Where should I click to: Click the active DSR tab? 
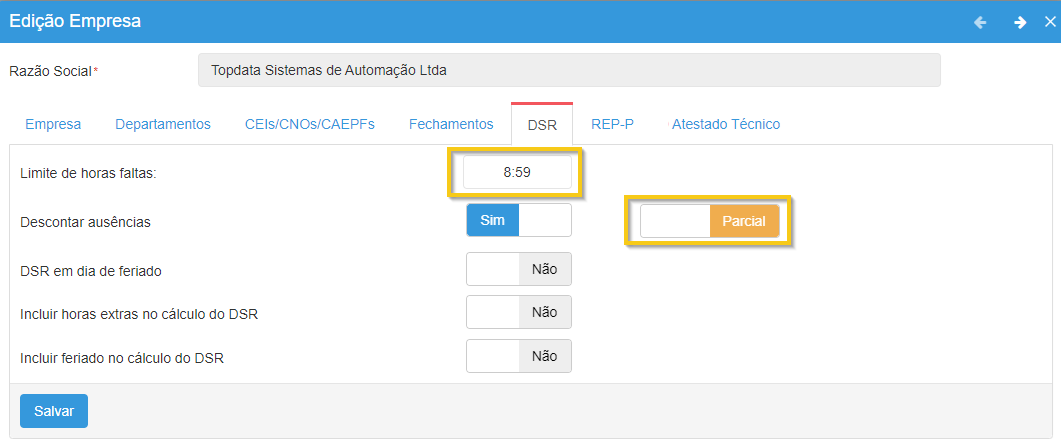542,125
